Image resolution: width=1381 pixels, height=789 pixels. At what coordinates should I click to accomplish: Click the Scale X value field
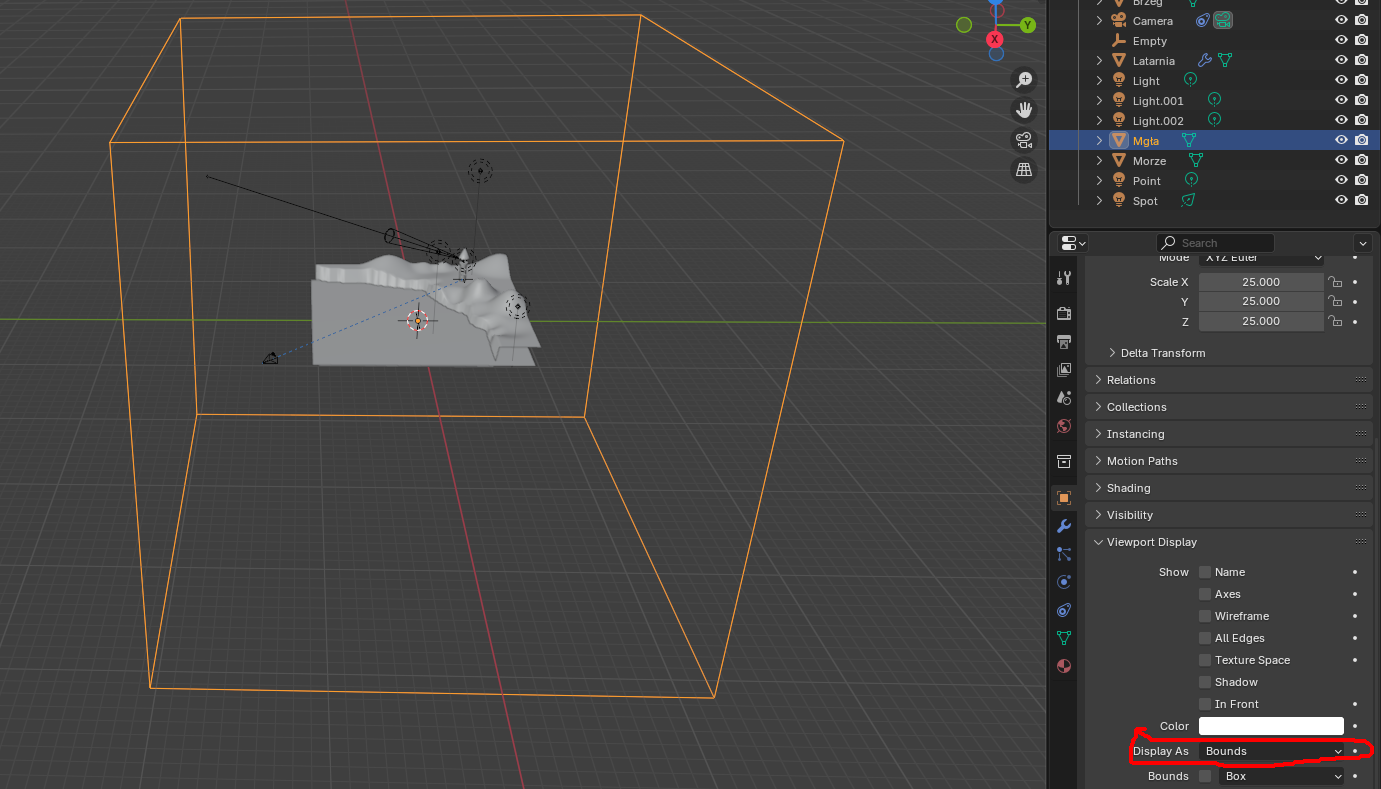pos(1260,282)
